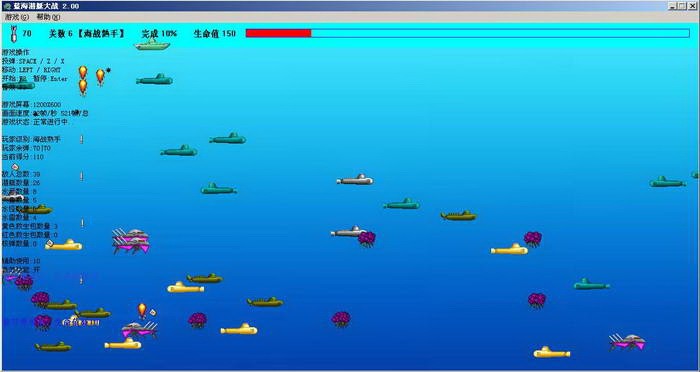Minimize the game window

tap(672, 6)
